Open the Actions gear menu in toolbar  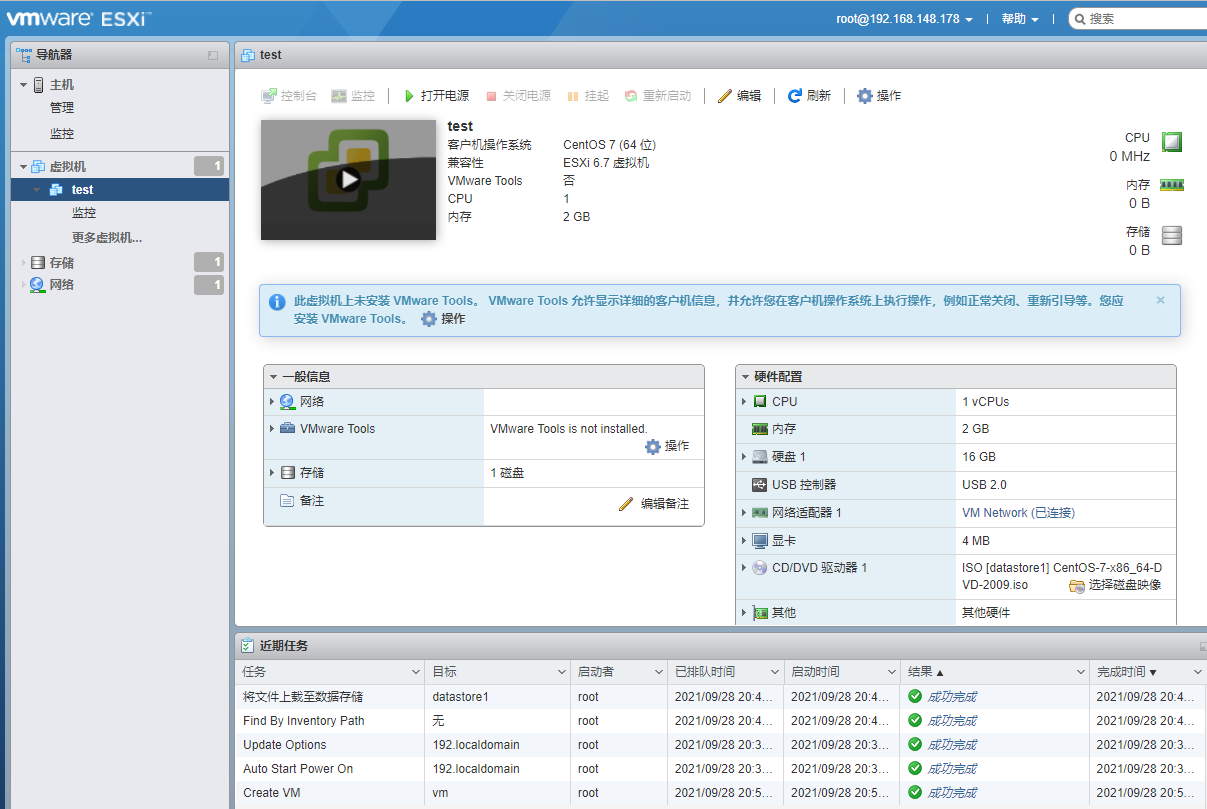coord(879,96)
